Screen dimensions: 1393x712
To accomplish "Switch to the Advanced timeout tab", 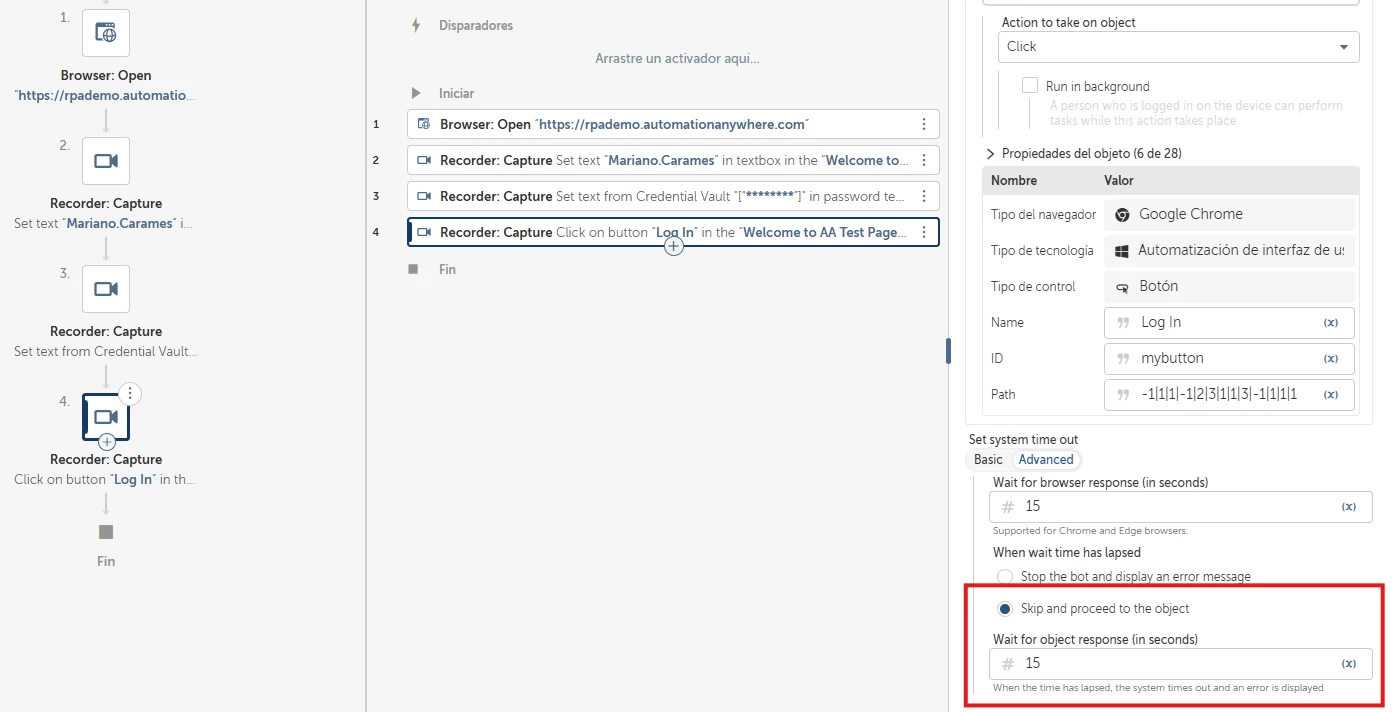I will 1046,460.
